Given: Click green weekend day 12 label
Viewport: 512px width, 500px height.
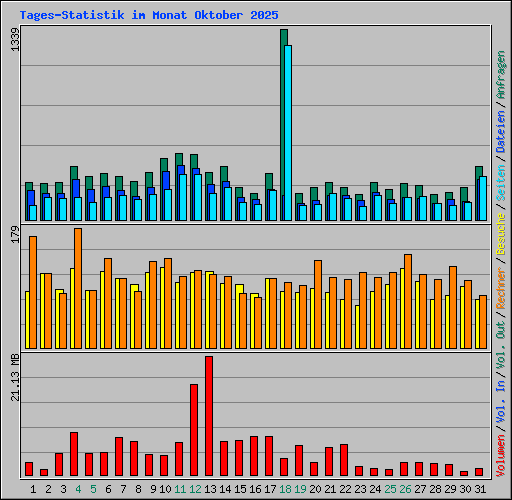Looking at the screenshot, I should 195,489.
